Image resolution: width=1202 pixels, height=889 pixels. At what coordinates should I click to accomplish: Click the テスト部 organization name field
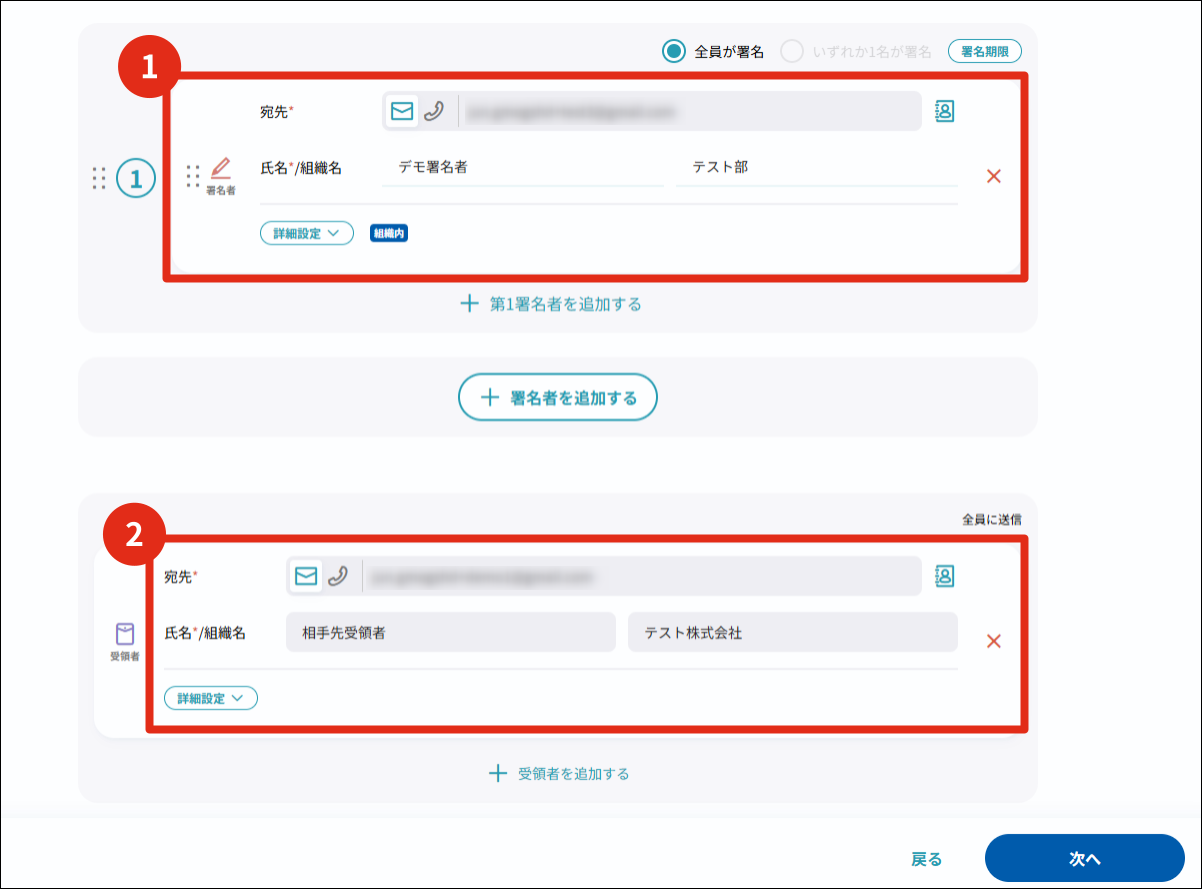tap(815, 168)
